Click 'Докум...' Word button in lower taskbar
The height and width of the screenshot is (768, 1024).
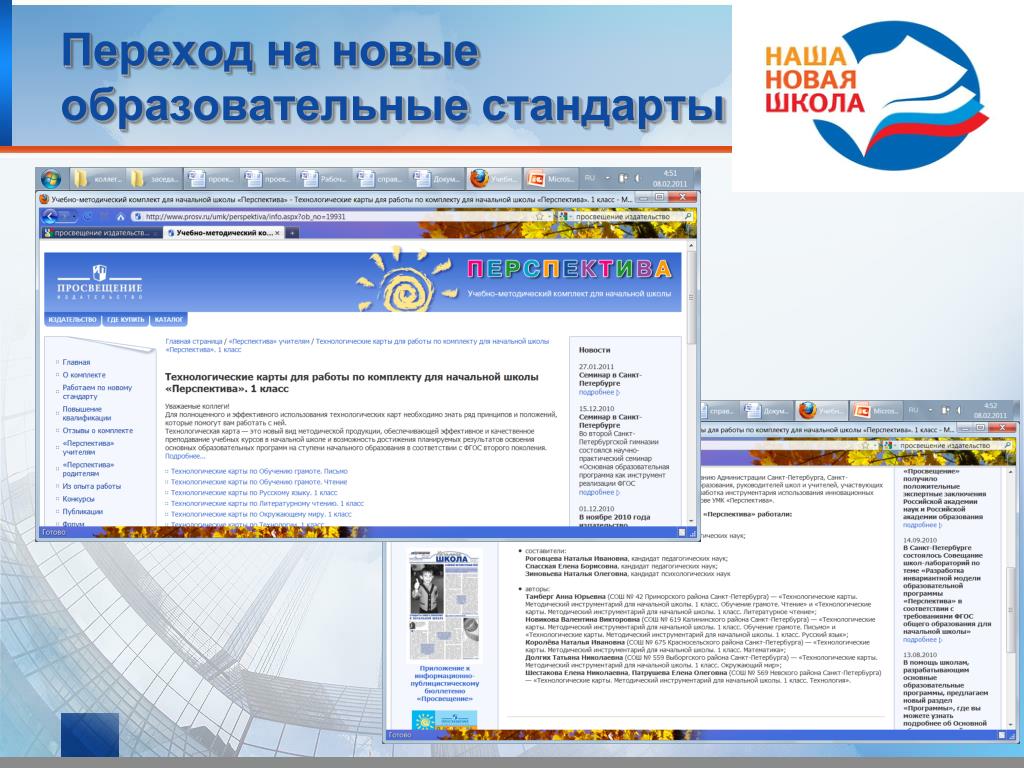(767, 411)
